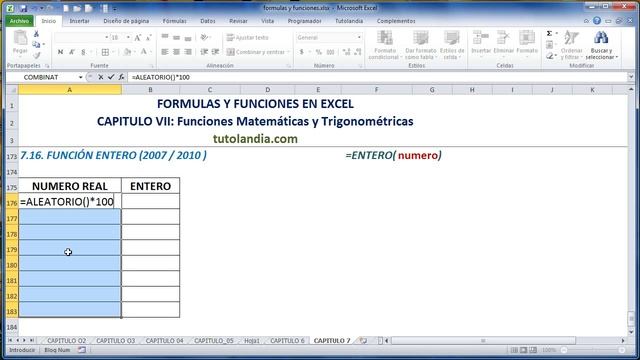Click the Eliminar cells button
Viewport: 640px width, 360px height.
pyautogui.click(x=503, y=44)
